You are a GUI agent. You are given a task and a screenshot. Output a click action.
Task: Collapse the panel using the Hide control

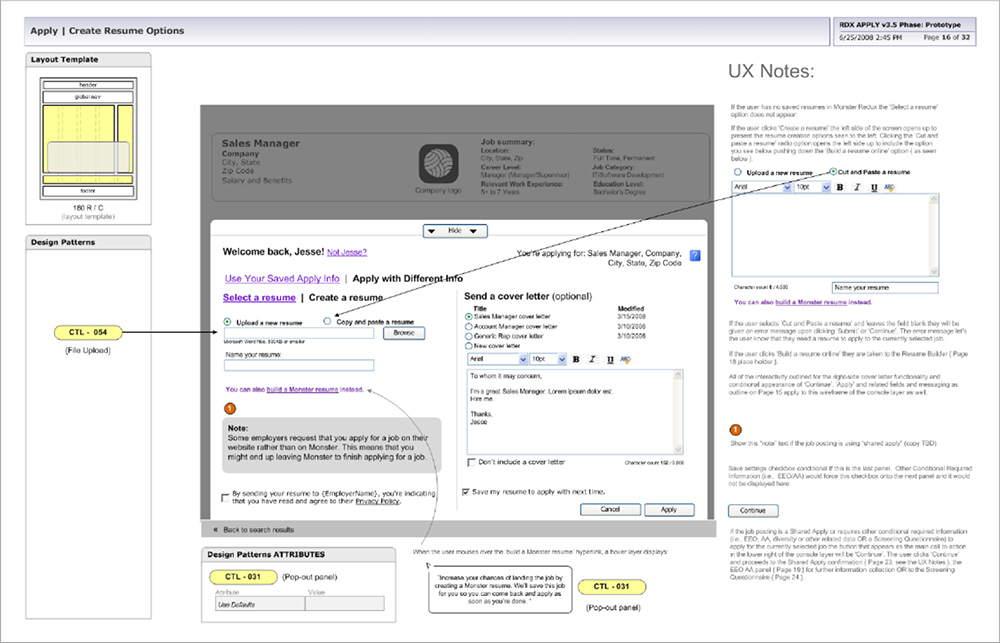pos(455,231)
